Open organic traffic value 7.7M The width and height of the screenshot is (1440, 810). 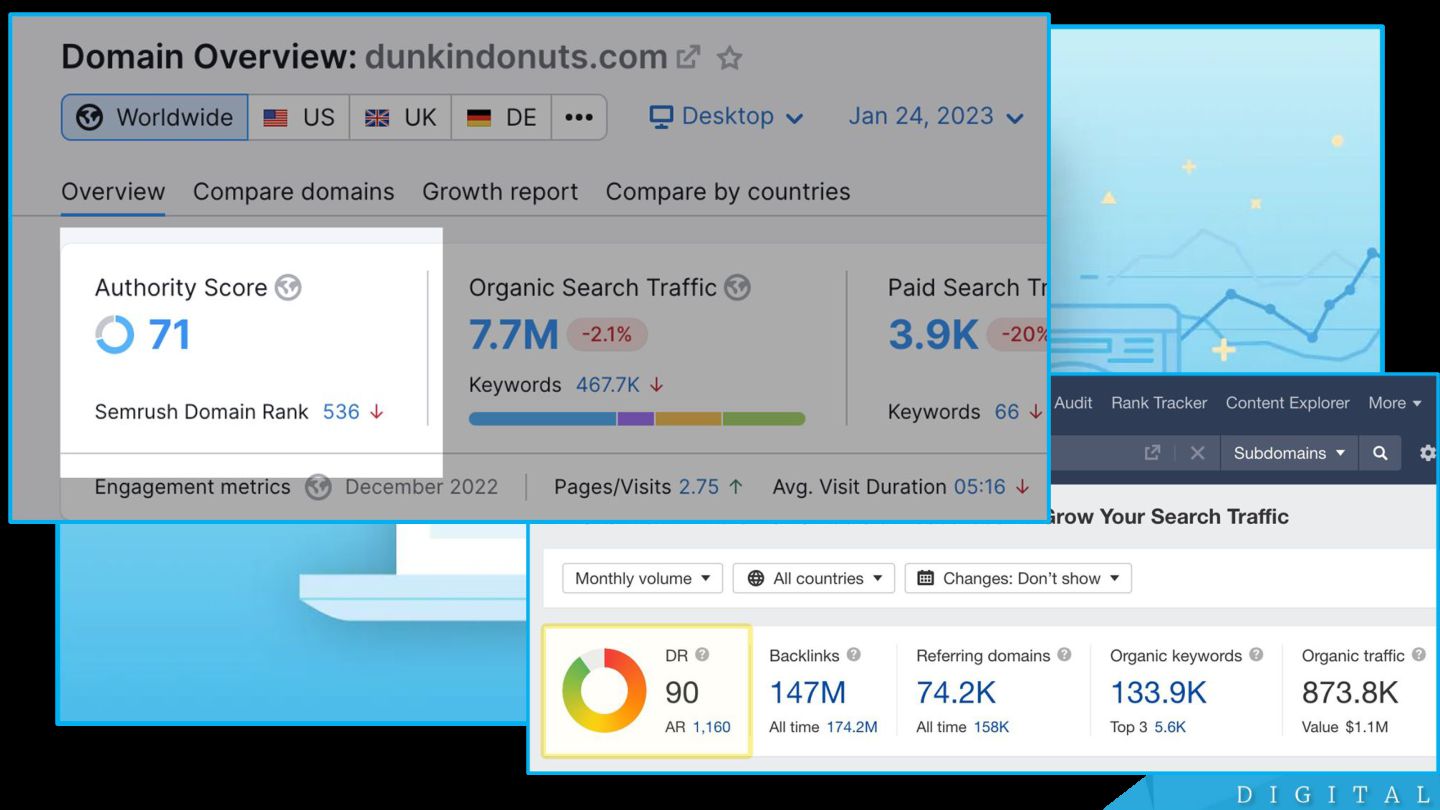[513, 335]
